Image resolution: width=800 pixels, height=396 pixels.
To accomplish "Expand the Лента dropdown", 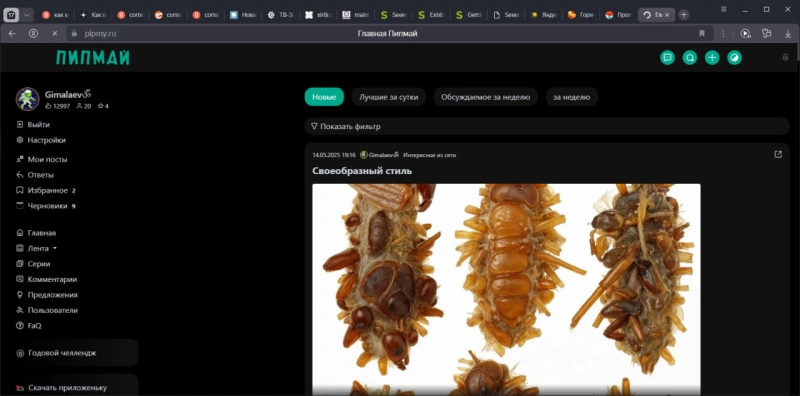I will coord(37,249).
